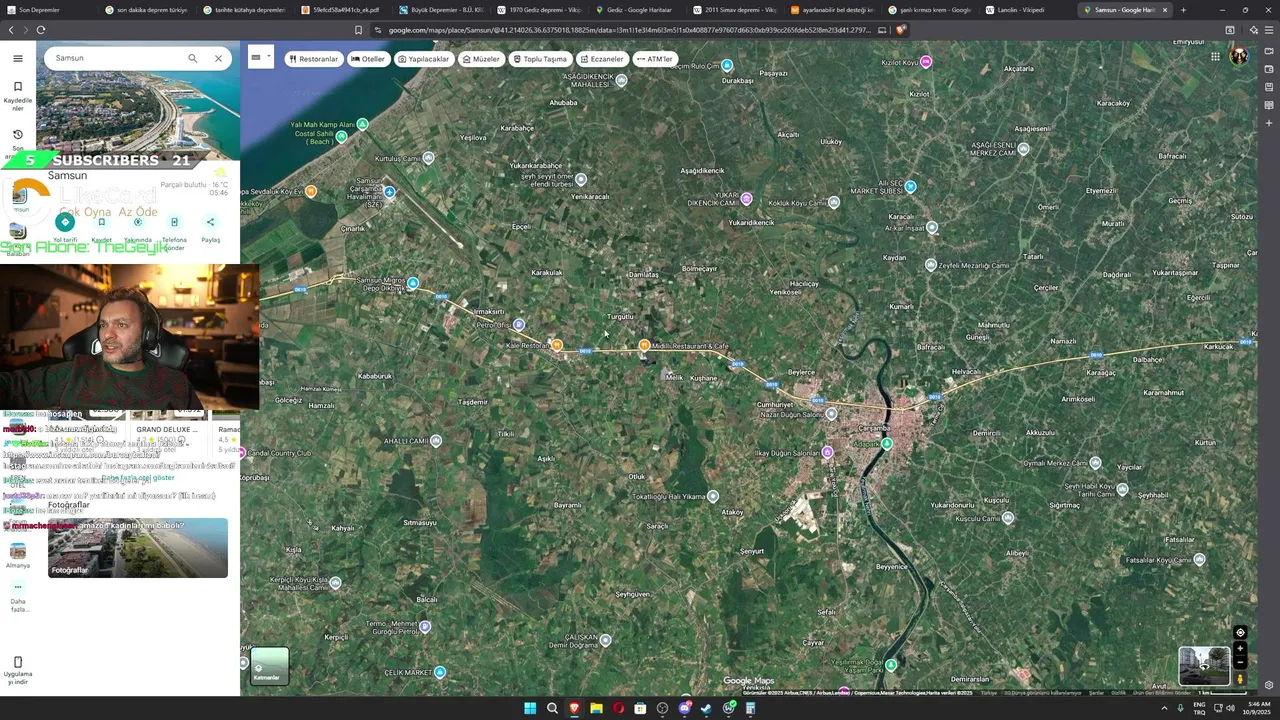Open the Google account profile avatar
The width and height of the screenshot is (1280, 720).
1239,56
